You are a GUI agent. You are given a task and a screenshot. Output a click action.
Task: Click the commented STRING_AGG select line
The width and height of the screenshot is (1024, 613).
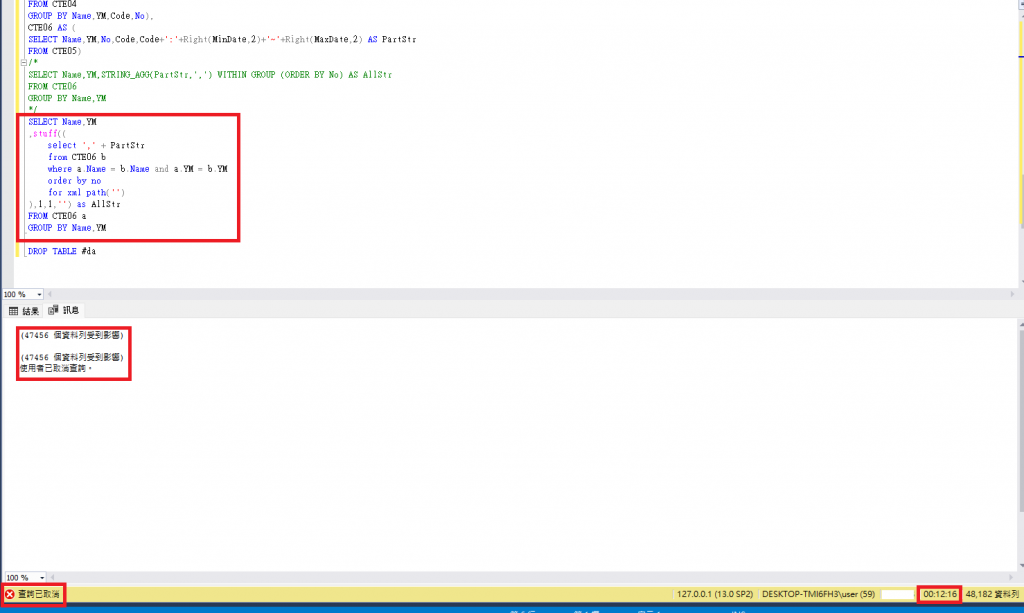coord(210,74)
